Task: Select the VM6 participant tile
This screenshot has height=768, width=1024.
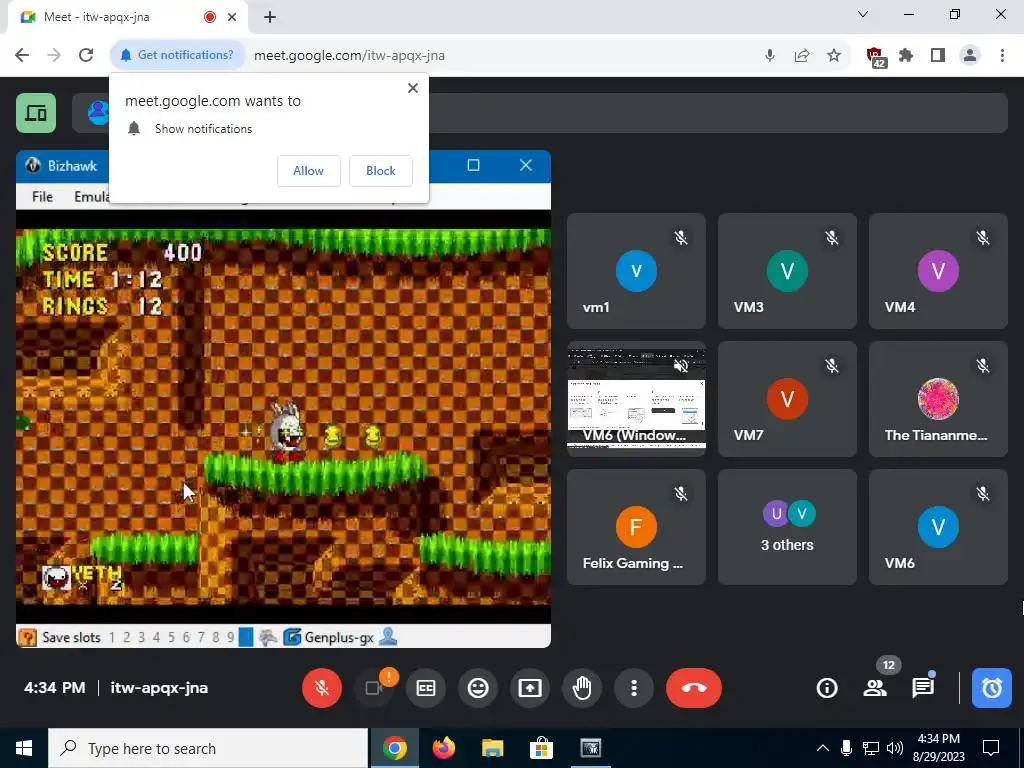Action: [938, 527]
